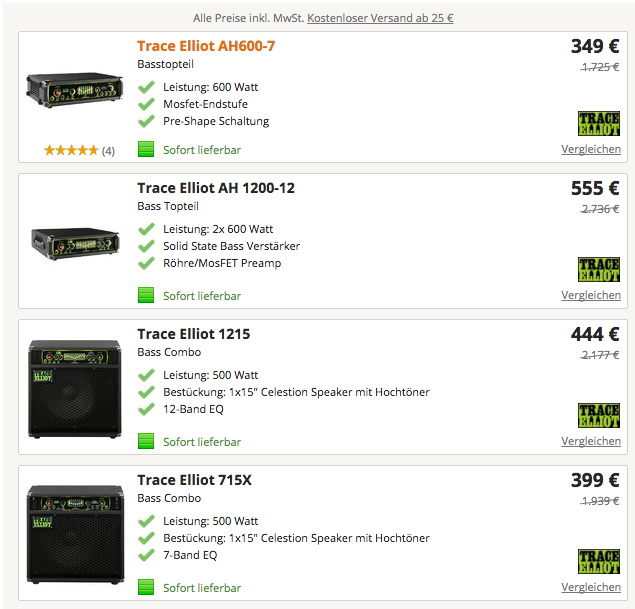Click the five-star rating of AH600-7
This screenshot has height=609, width=635.
pos(71,151)
